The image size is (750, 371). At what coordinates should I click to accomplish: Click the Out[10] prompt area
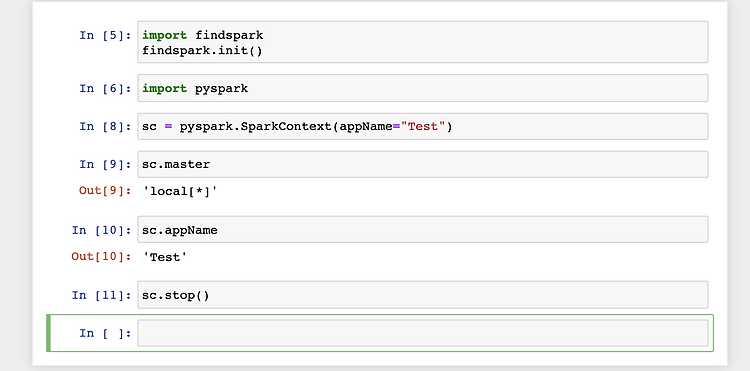(x=101, y=256)
